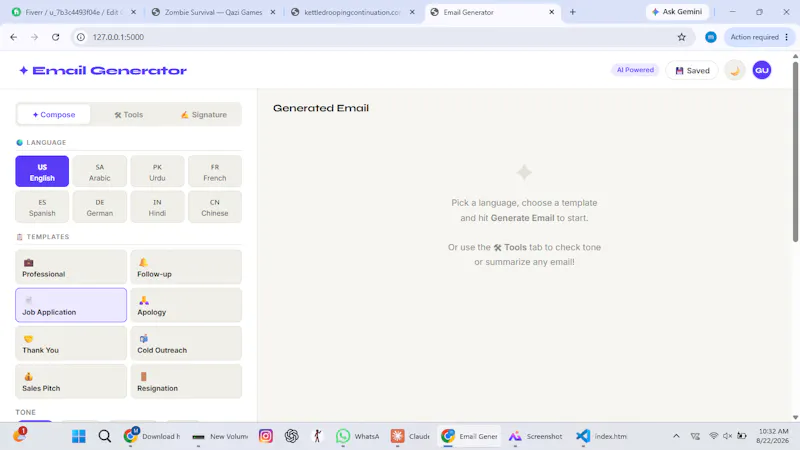The width and height of the screenshot is (800, 450).
Task: Select FR French language
Action: tap(215, 172)
